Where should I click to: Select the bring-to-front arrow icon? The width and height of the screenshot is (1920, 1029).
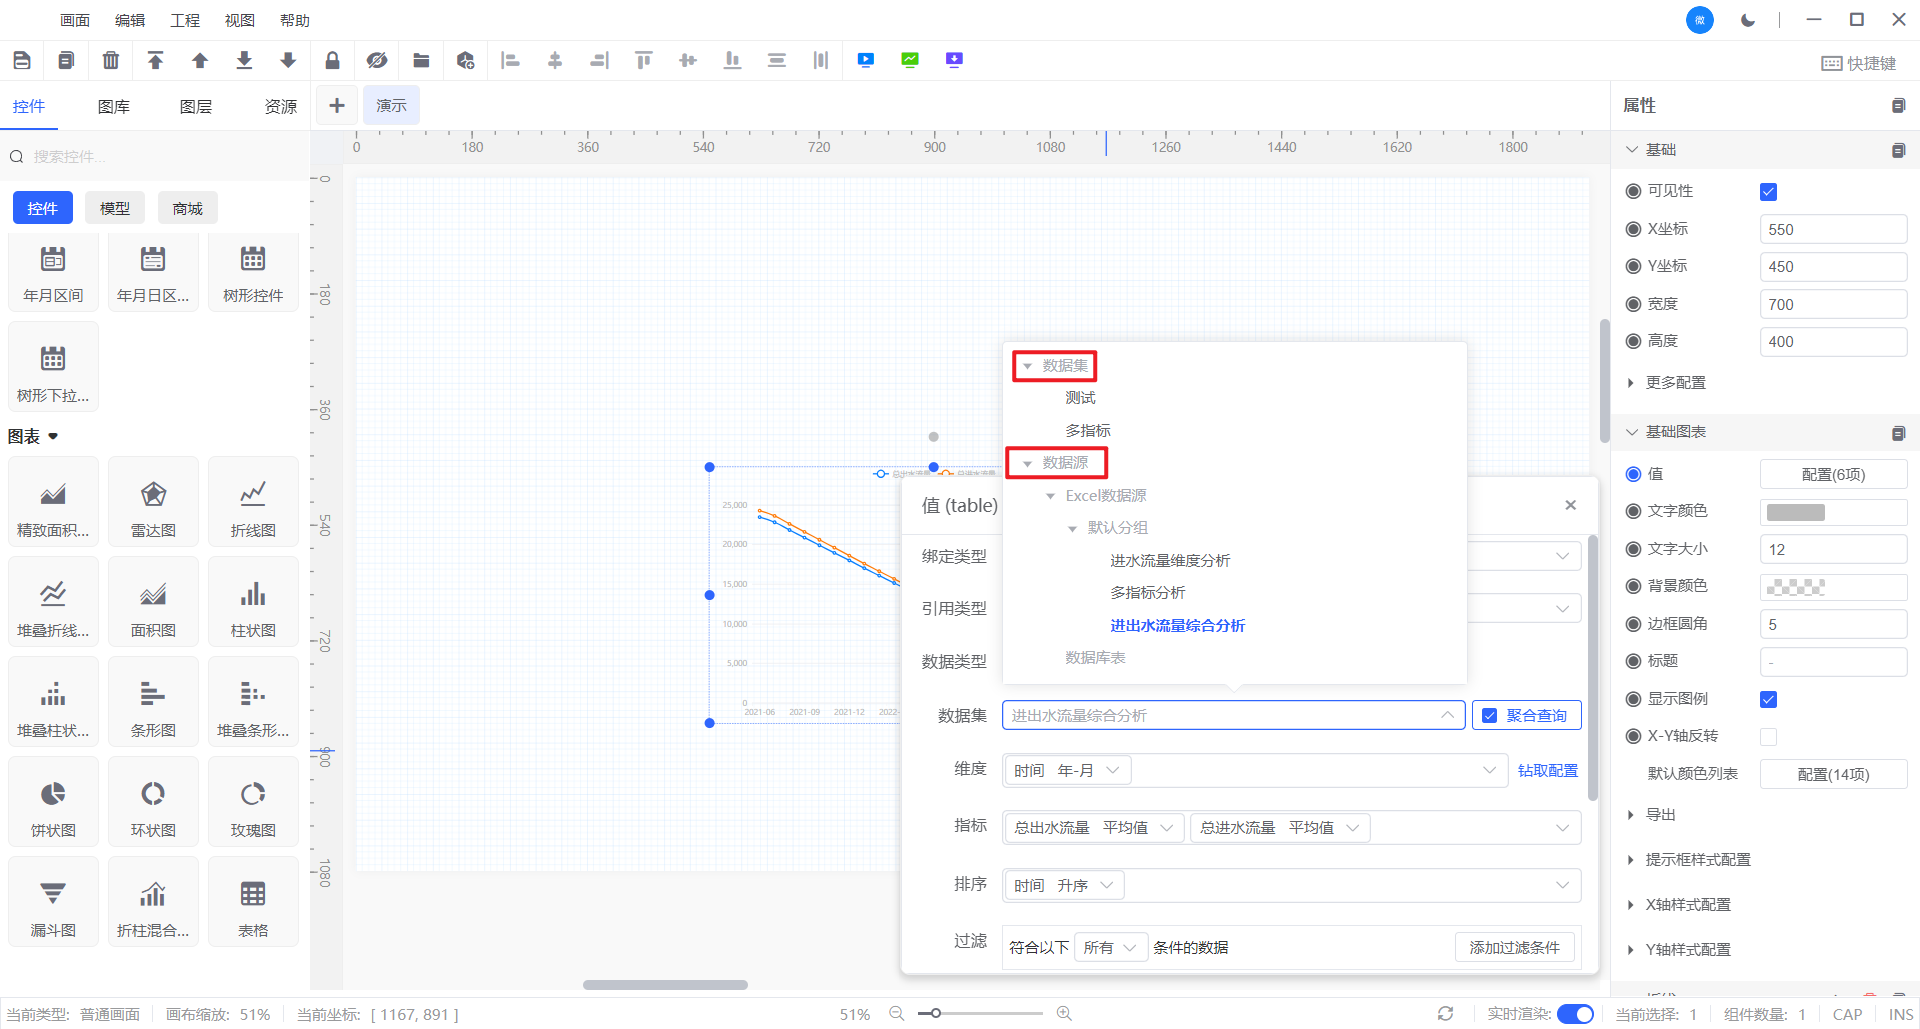coord(155,60)
